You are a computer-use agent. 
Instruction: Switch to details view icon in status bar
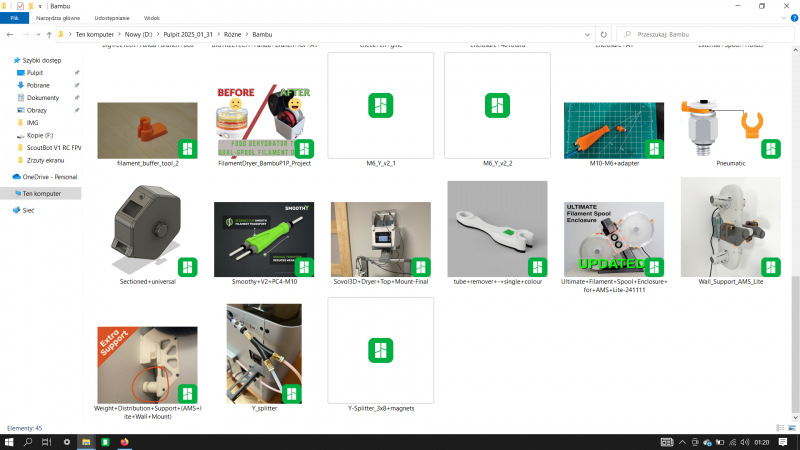click(781, 428)
